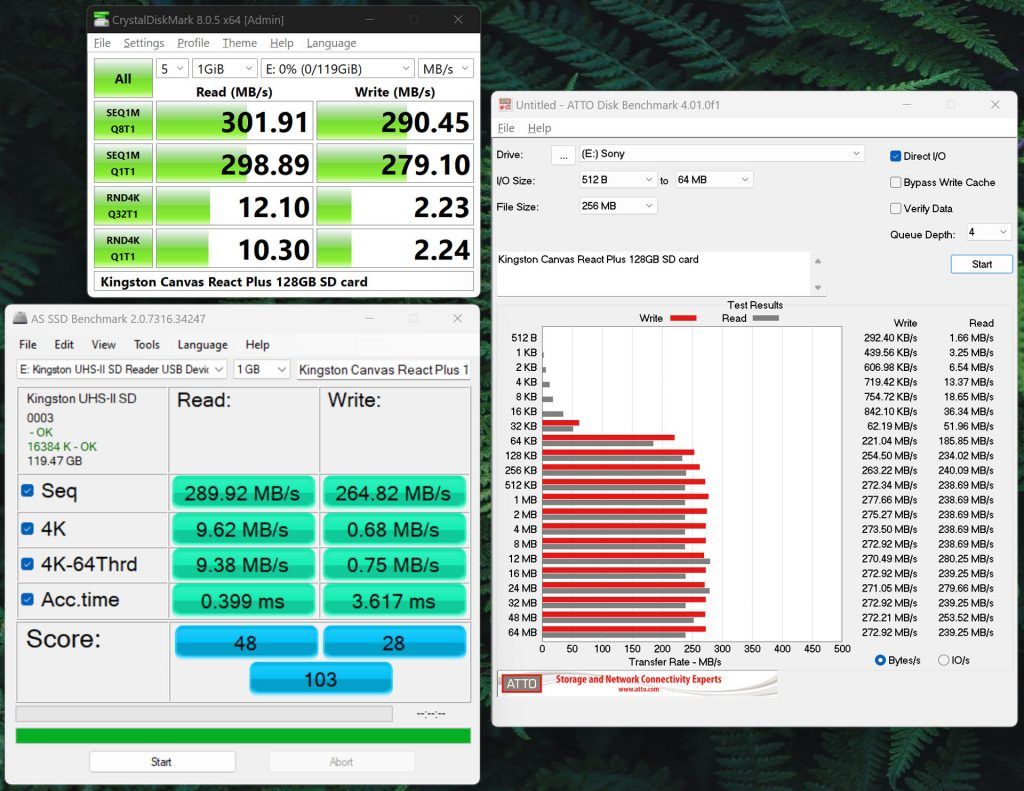Click the Start button in AS SSD Benchmark
1024x791 pixels.
(162, 762)
